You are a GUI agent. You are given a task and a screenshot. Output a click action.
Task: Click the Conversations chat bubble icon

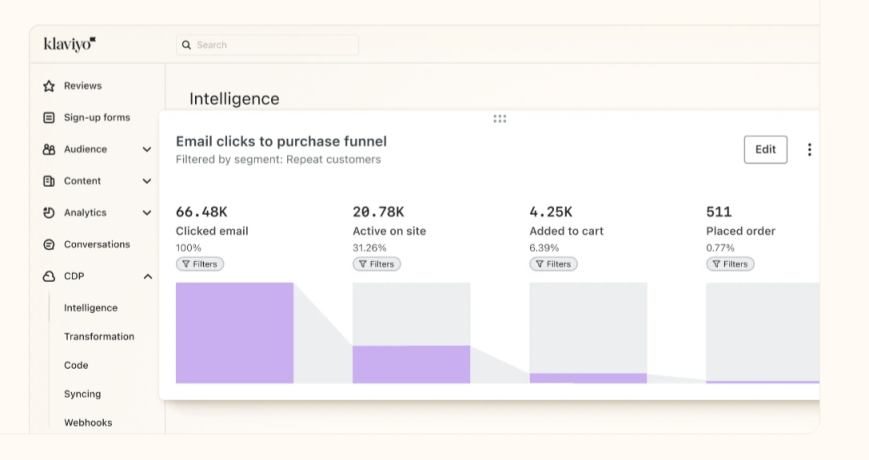click(x=49, y=245)
